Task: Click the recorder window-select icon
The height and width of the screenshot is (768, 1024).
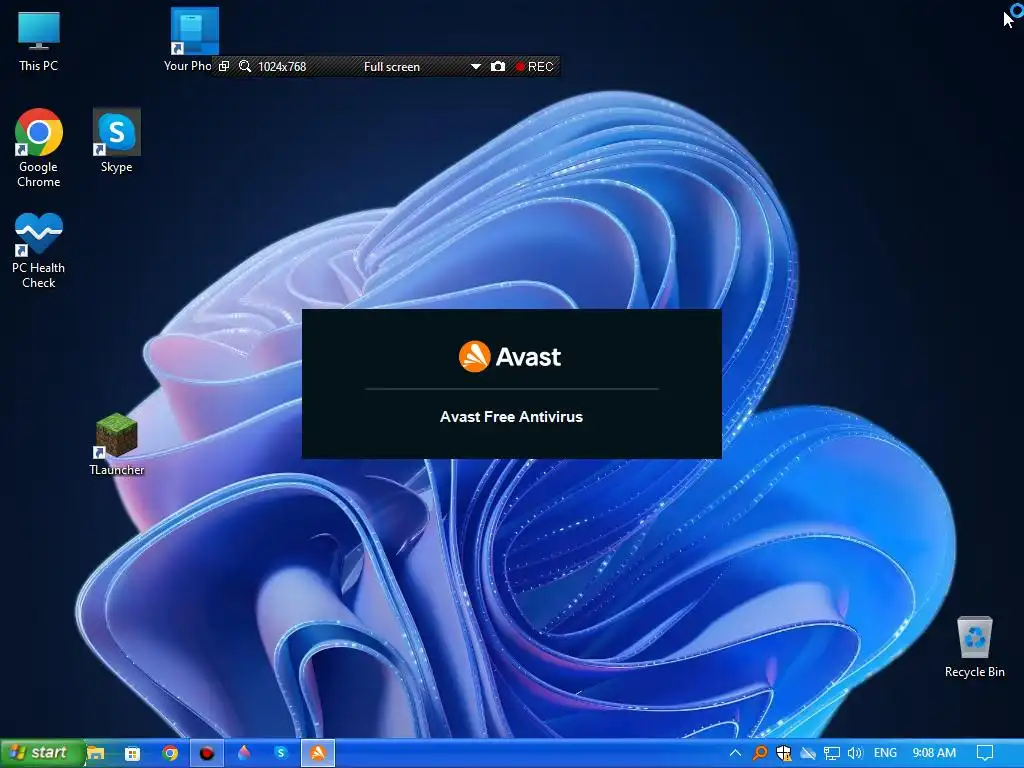Action: (x=223, y=66)
